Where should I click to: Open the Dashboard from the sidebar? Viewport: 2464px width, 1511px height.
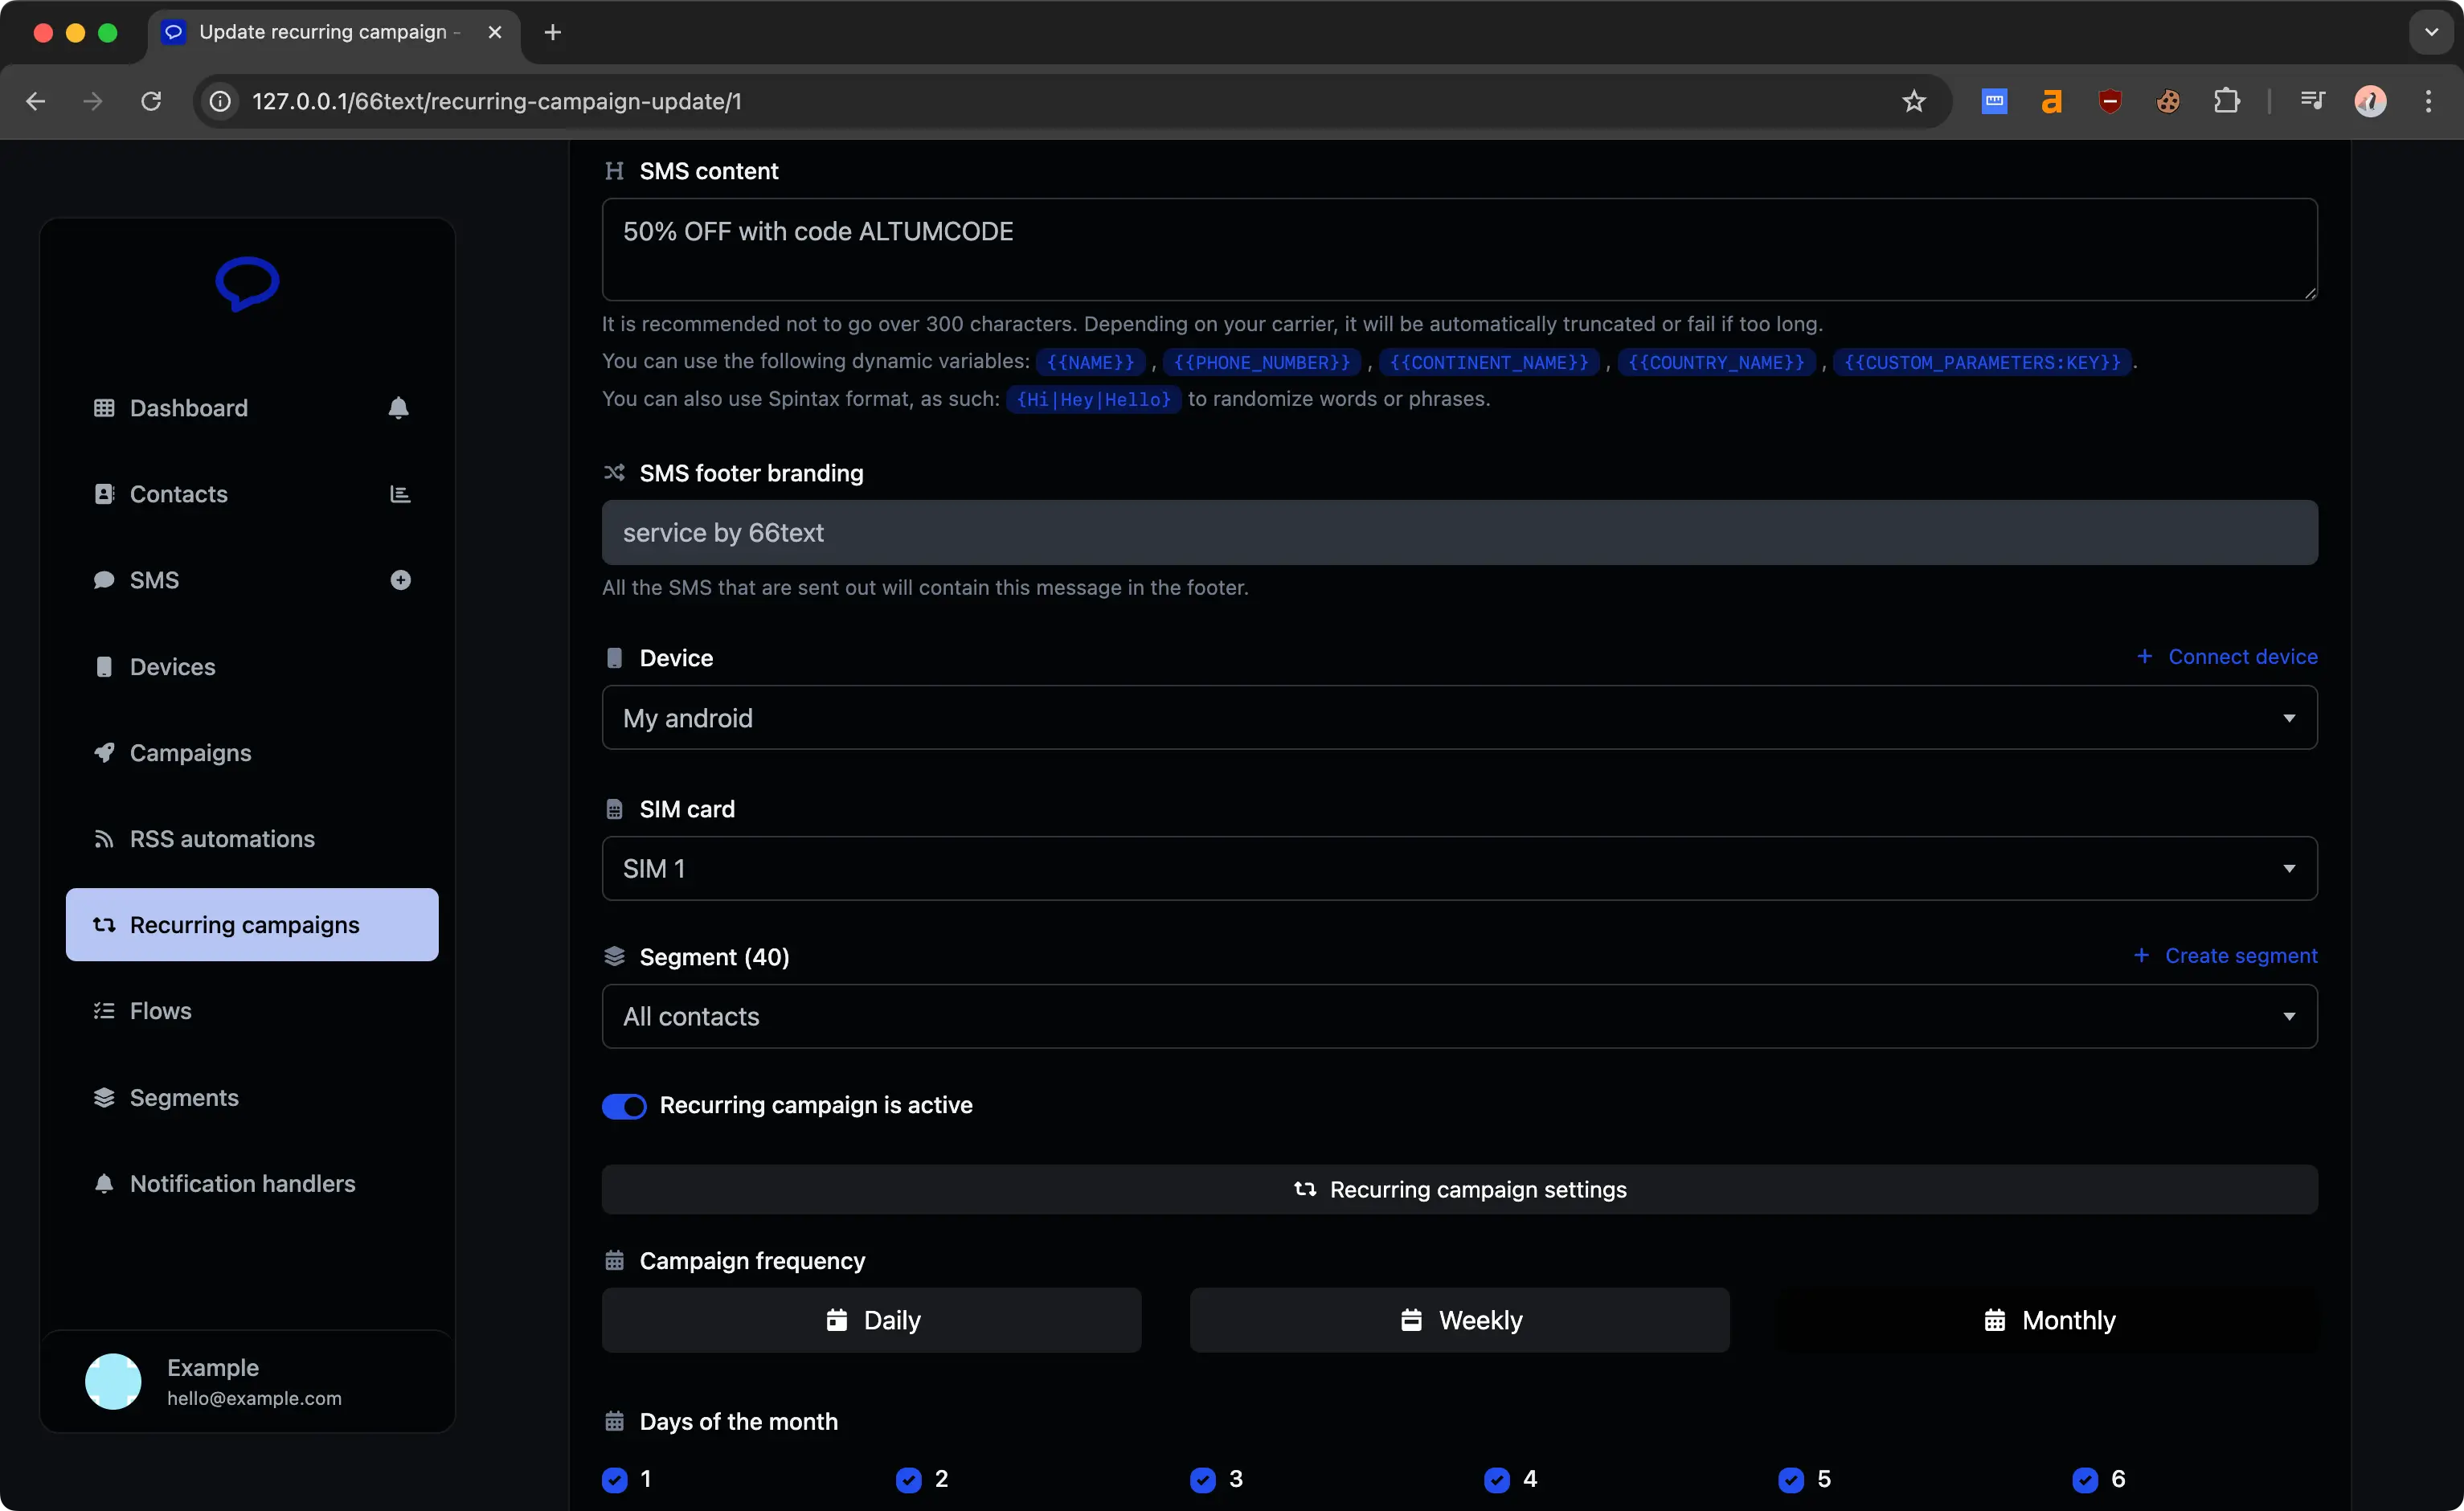pyautogui.click(x=189, y=407)
